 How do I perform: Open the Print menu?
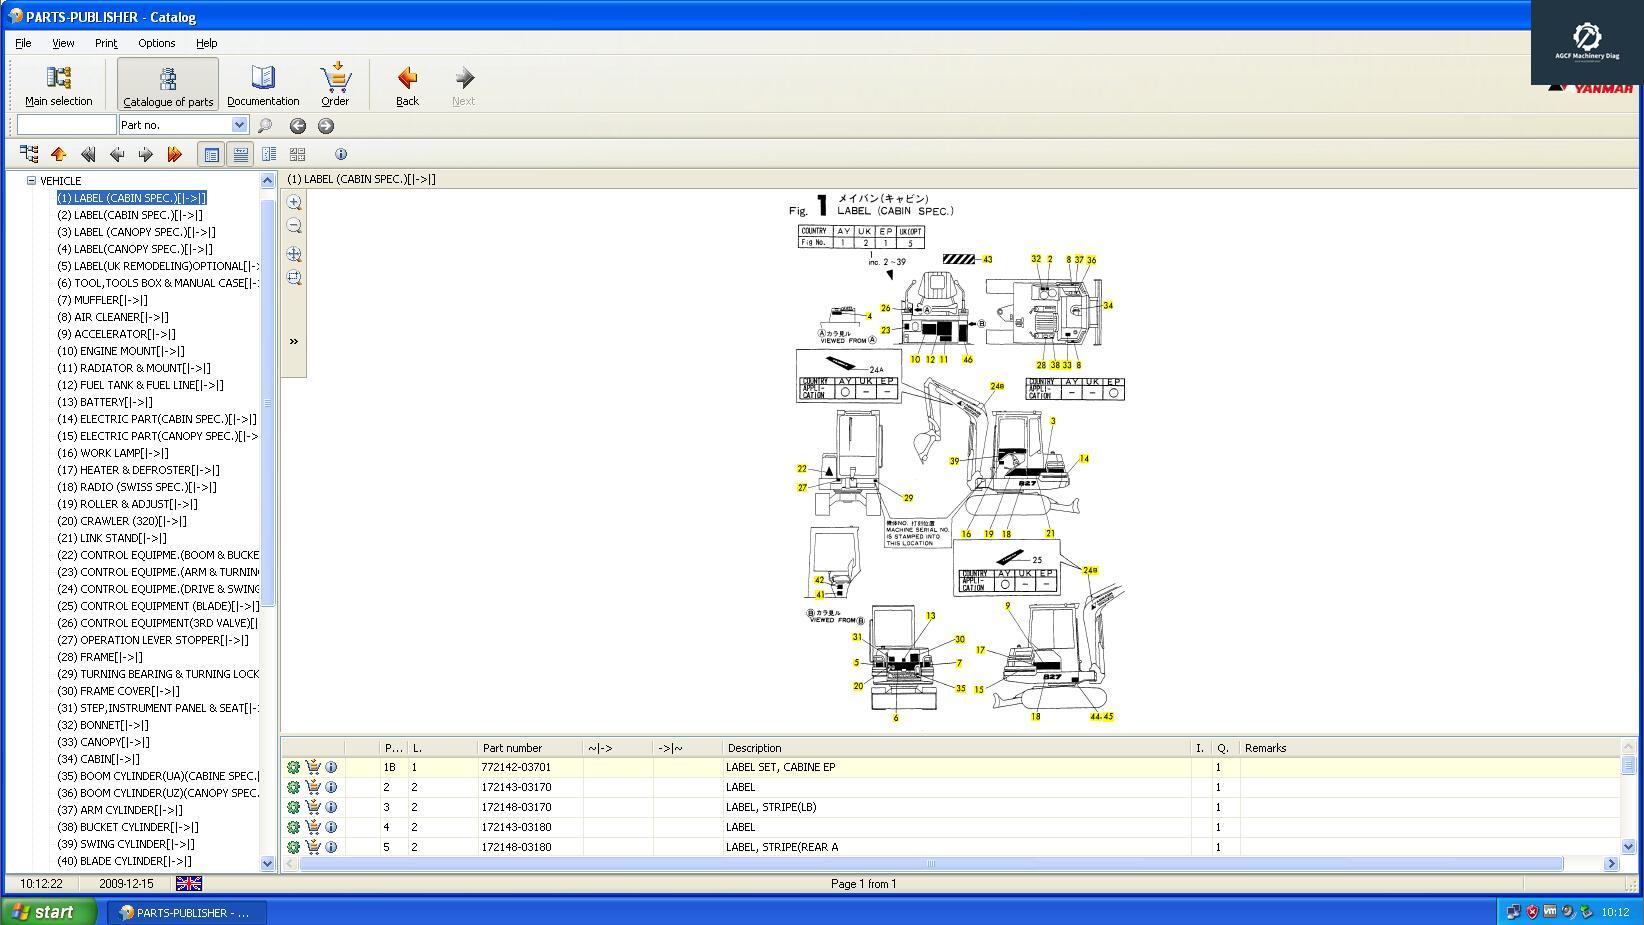(x=106, y=43)
